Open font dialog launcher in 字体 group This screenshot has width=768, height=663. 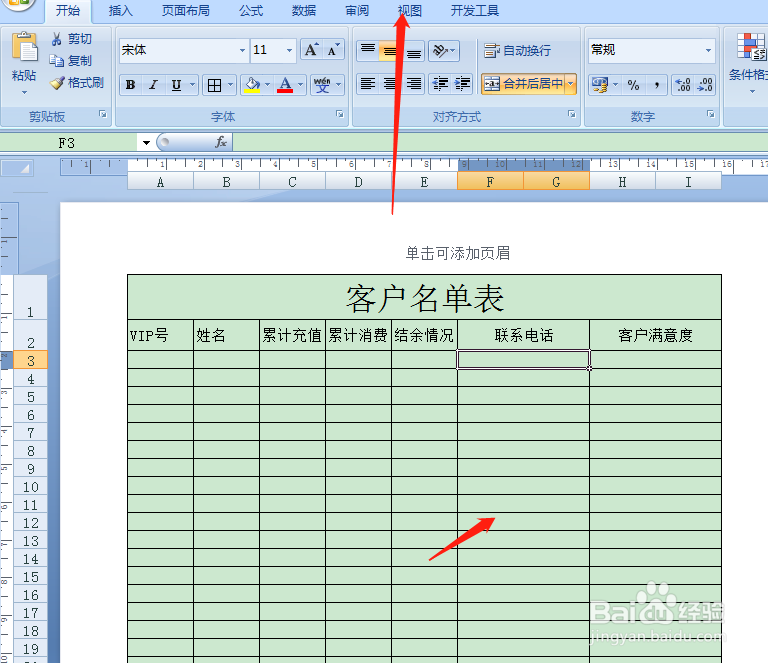pyautogui.click(x=339, y=114)
